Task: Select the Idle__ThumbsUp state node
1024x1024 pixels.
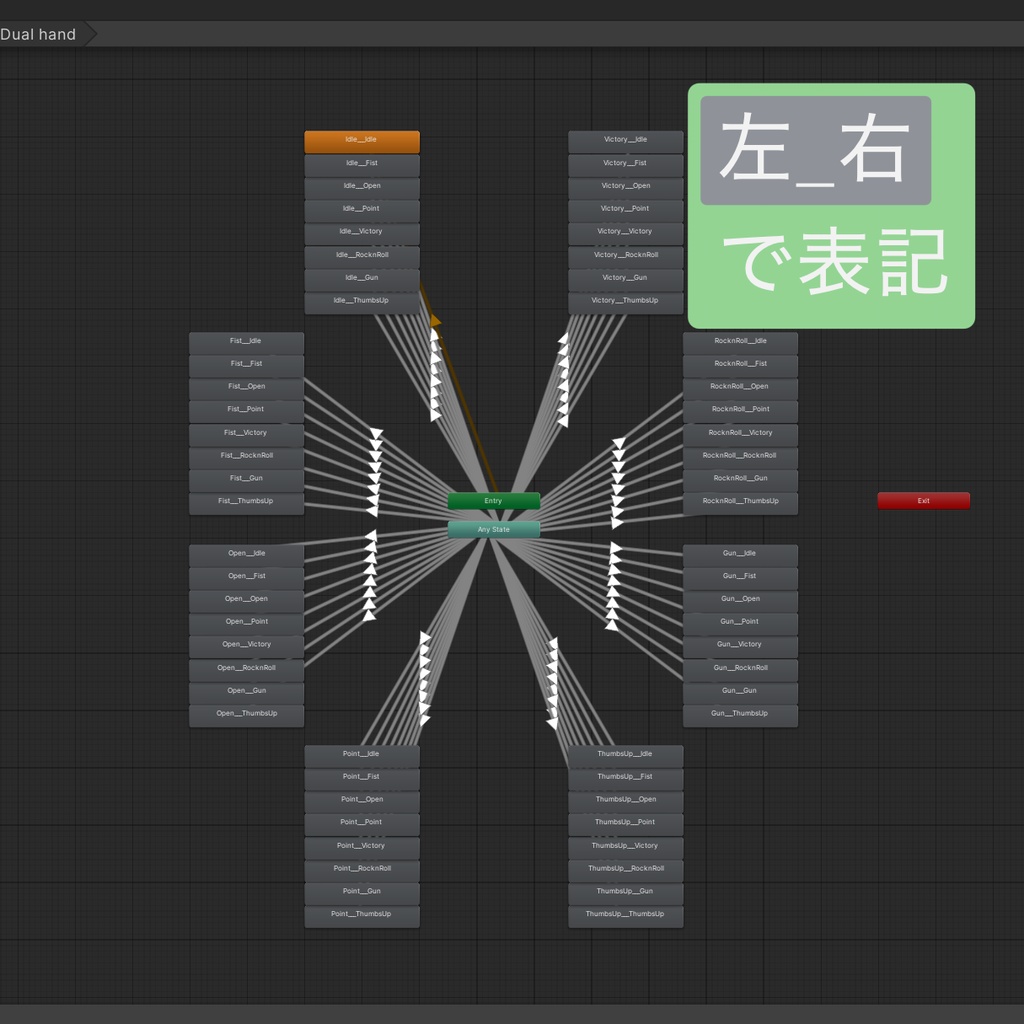Action: click(362, 302)
